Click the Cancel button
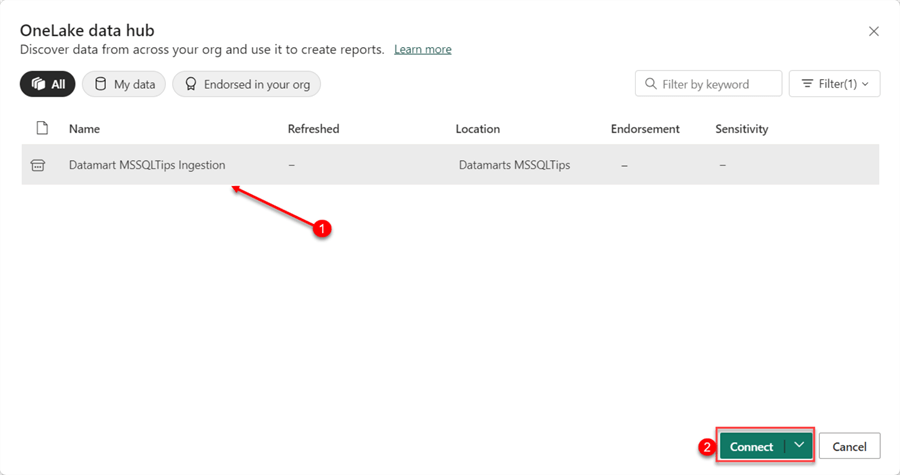 [849, 446]
